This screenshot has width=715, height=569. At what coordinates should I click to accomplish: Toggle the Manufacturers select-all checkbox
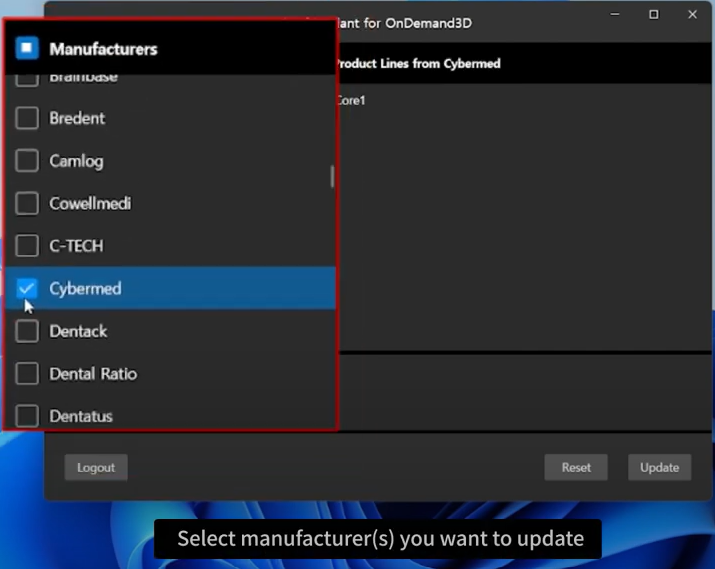(x=27, y=48)
